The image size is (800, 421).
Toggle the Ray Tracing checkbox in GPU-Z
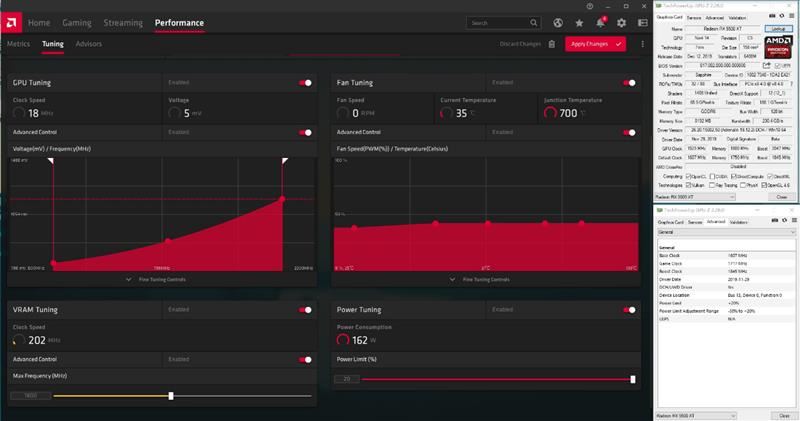[x=712, y=185]
